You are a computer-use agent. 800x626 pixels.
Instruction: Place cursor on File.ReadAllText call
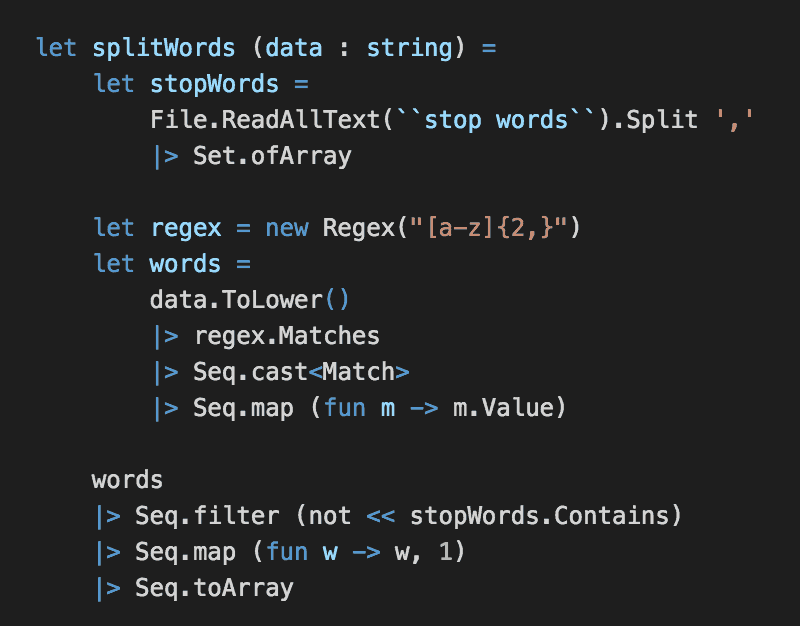pos(250,120)
